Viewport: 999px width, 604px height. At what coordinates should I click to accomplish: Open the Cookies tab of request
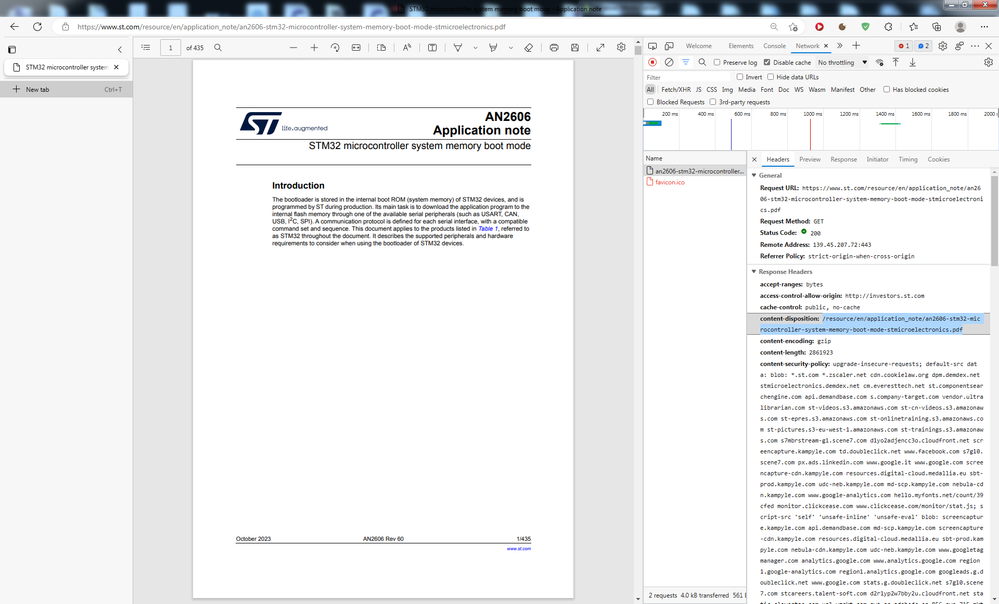938,159
